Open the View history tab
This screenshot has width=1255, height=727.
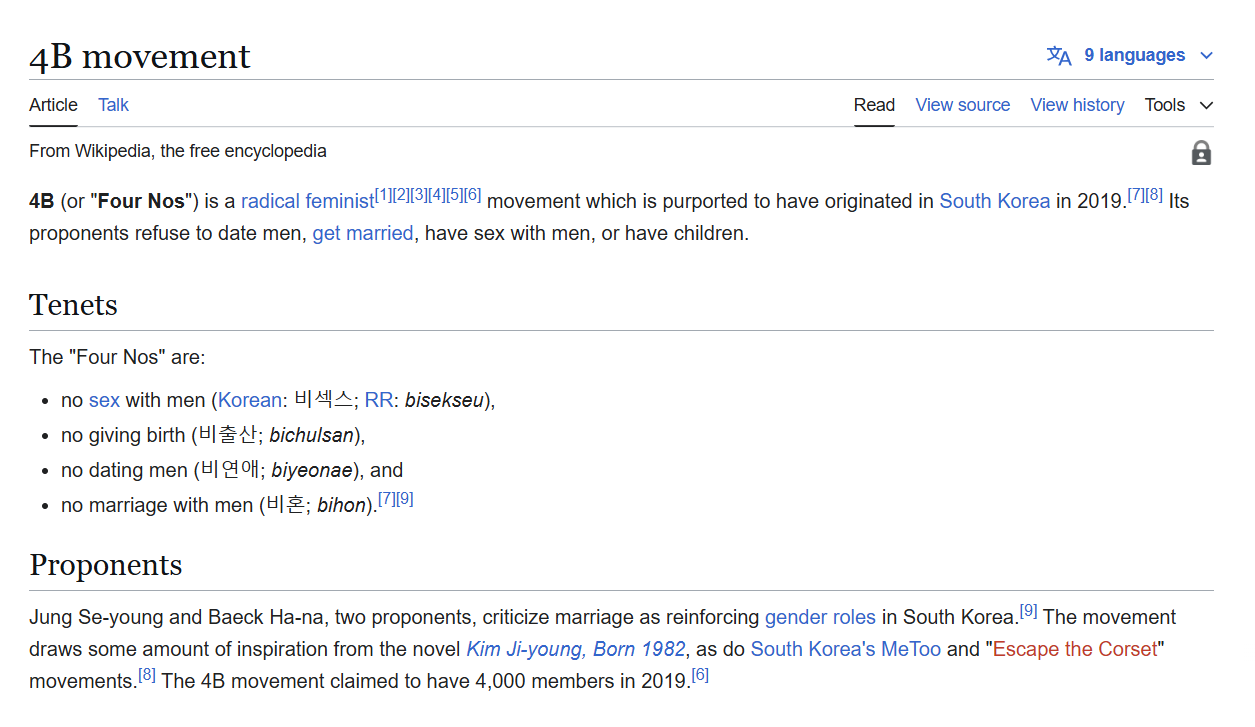tap(1077, 105)
